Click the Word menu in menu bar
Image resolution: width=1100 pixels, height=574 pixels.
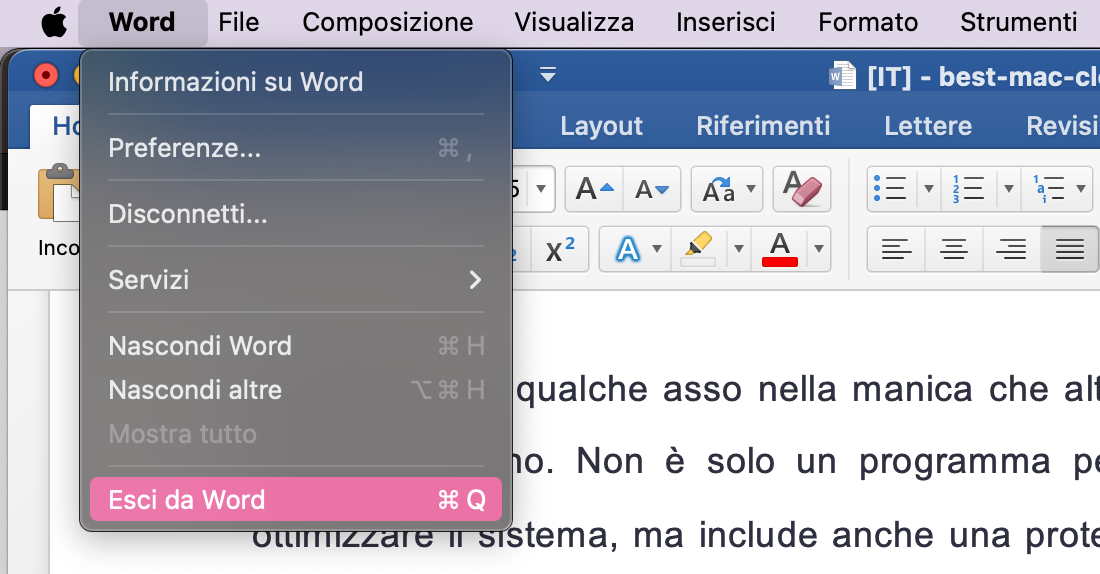tap(142, 22)
